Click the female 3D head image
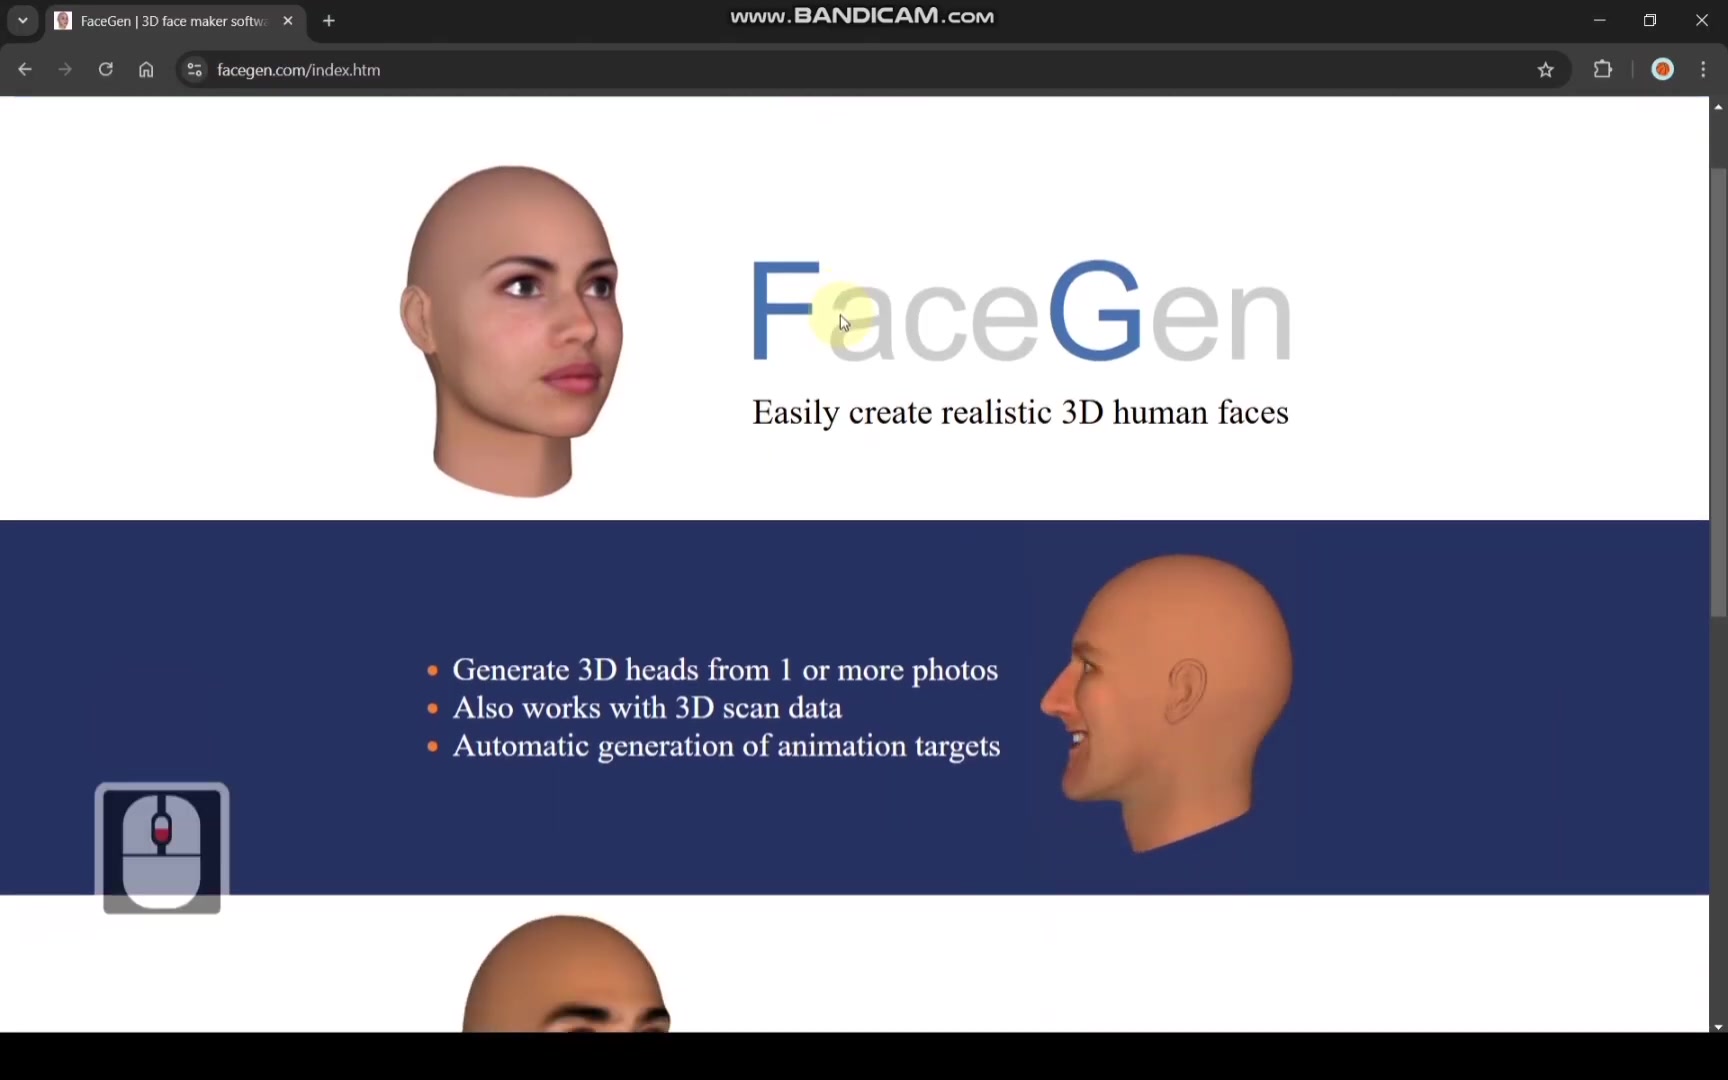Viewport: 1728px width, 1080px height. coord(511,331)
